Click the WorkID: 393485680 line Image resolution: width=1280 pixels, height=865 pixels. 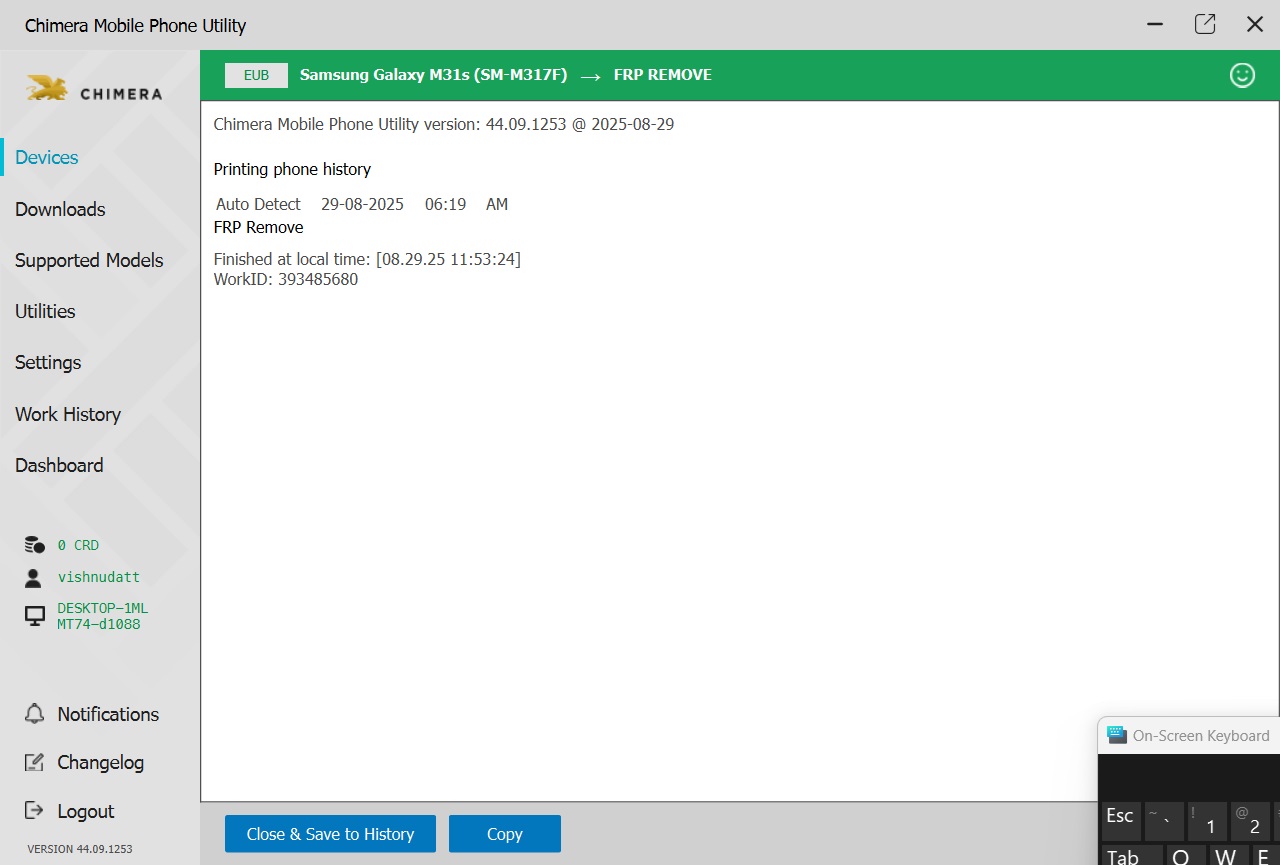(286, 280)
